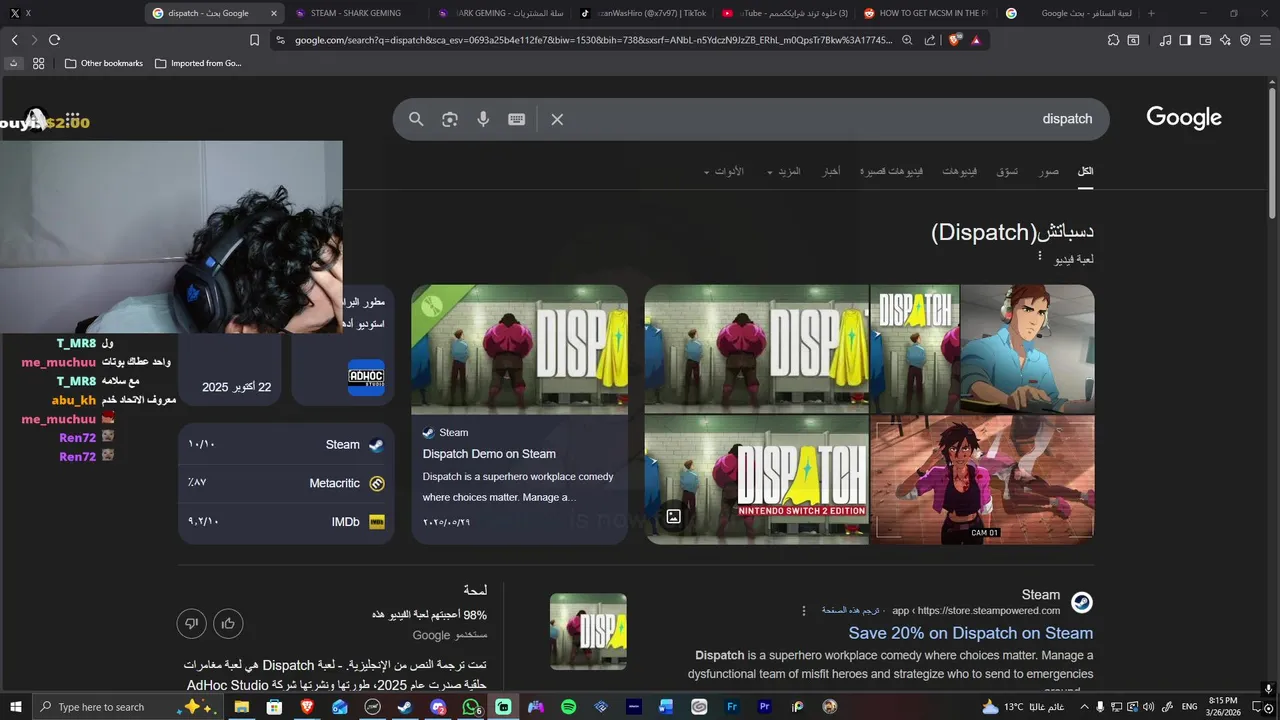Screen dimensions: 1280x720
Task: Select the صور (Images) search filter
Action: [x=1048, y=172]
